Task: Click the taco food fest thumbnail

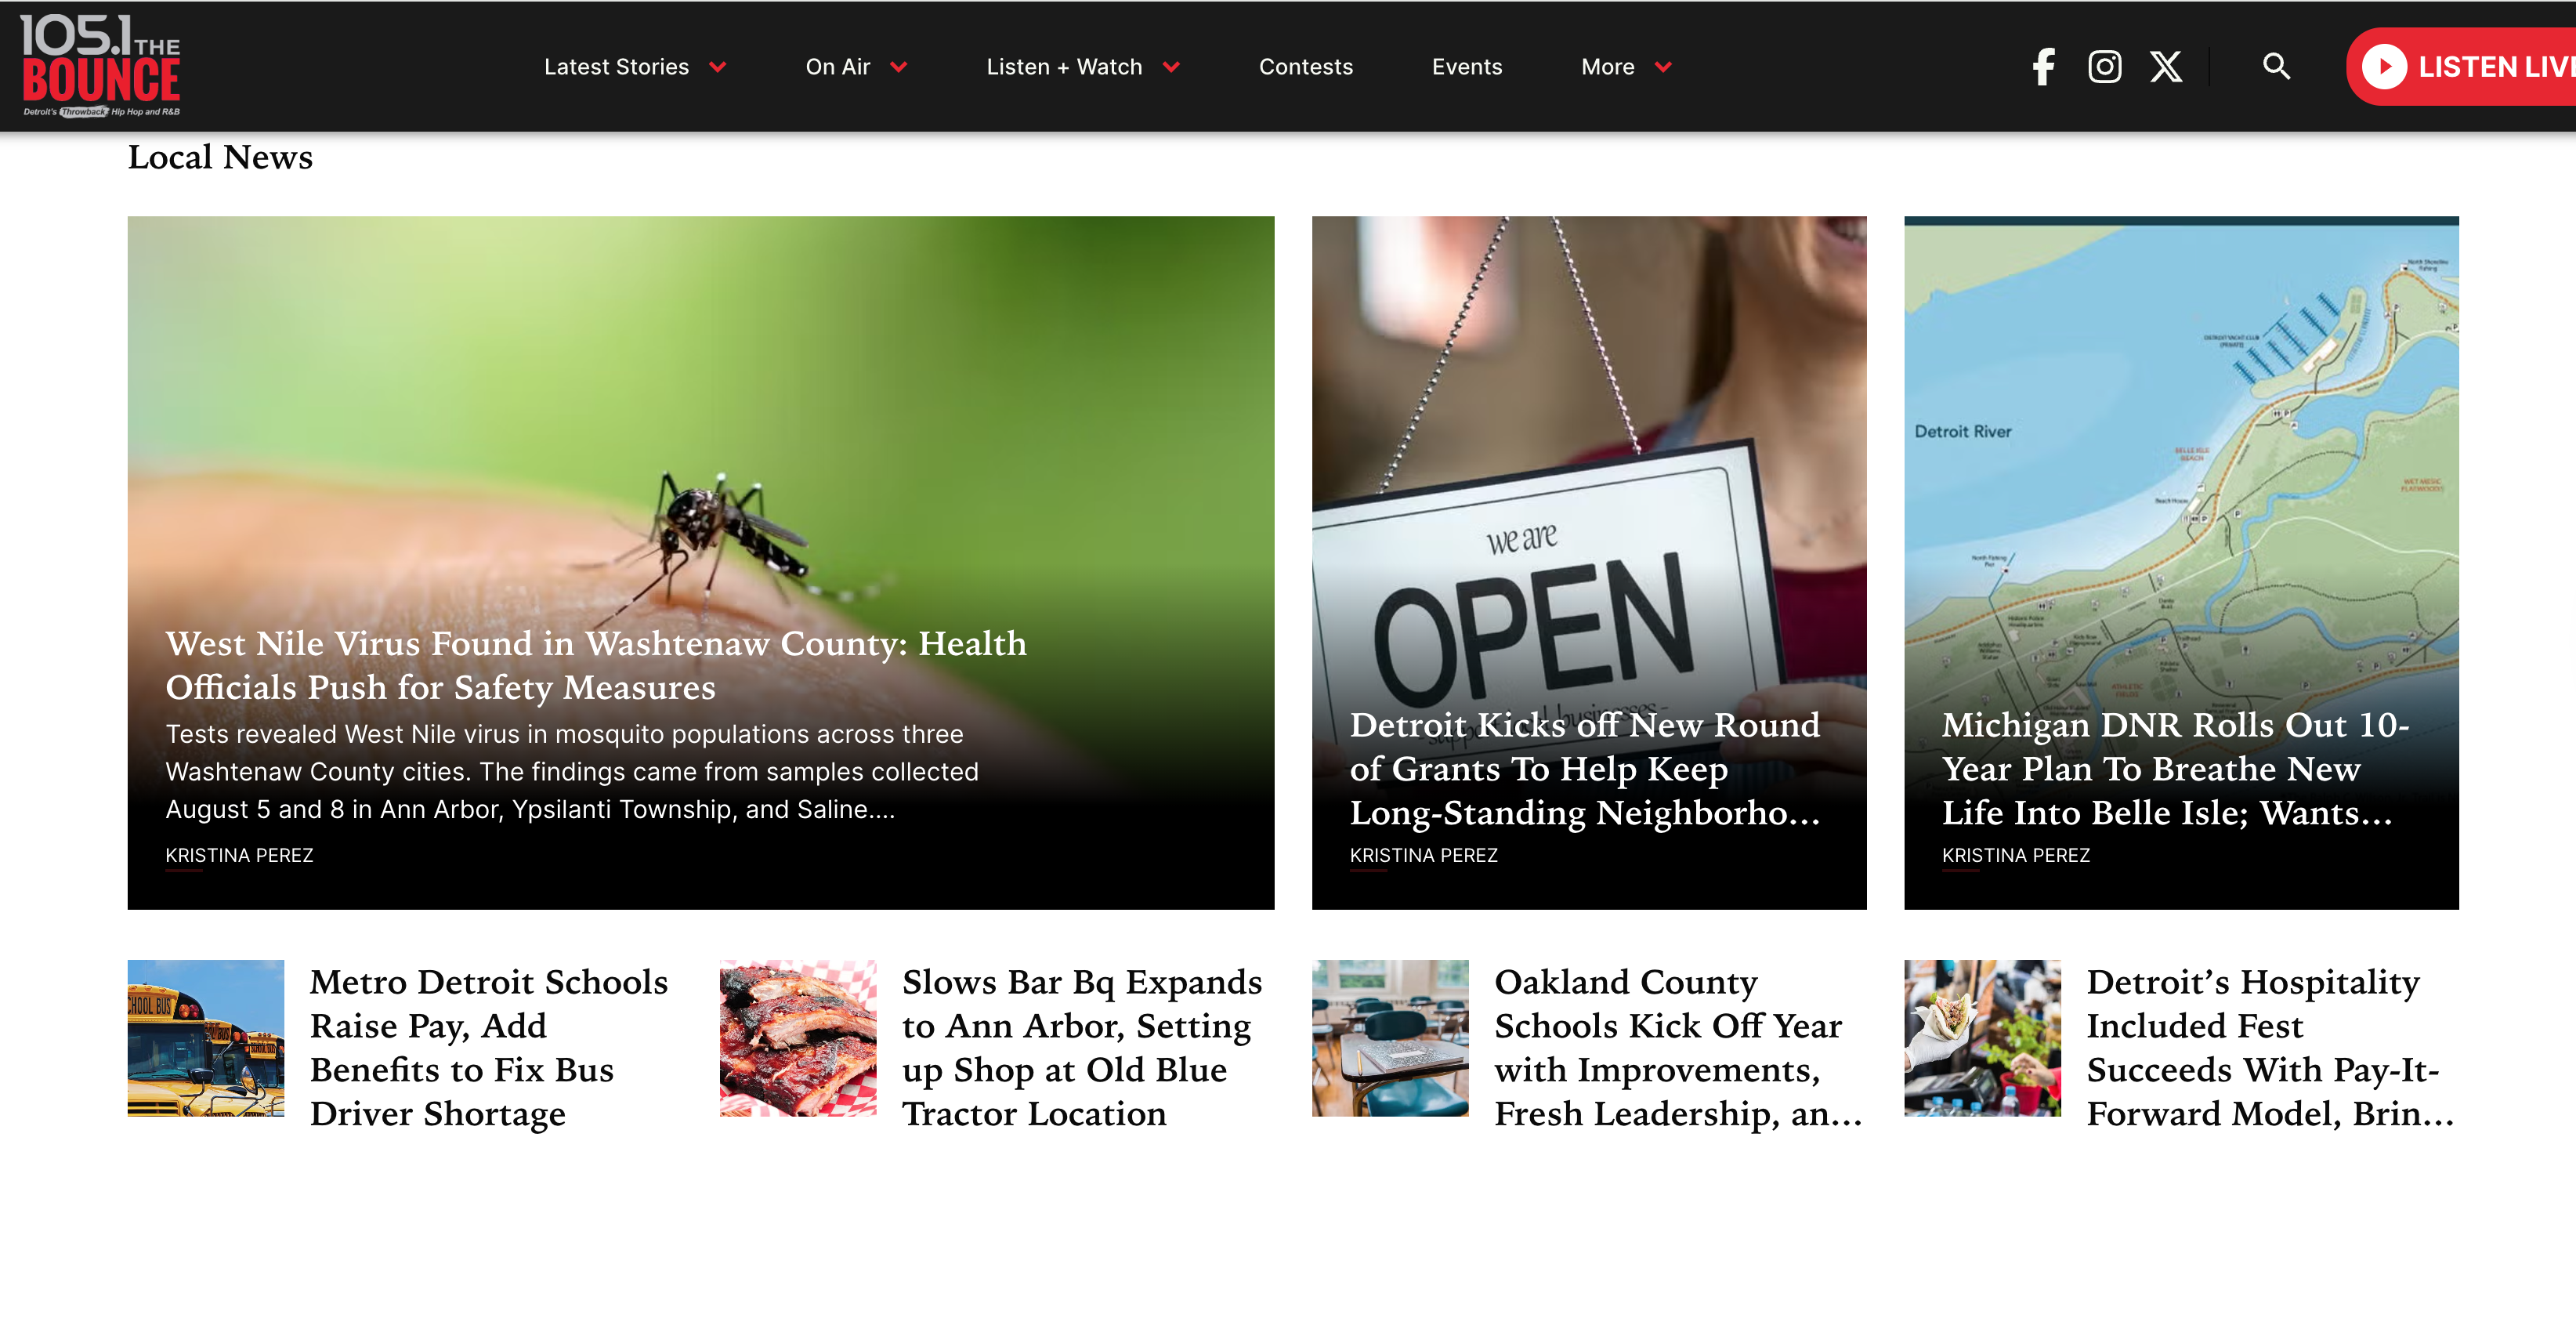Action: [x=1982, y=1038]
